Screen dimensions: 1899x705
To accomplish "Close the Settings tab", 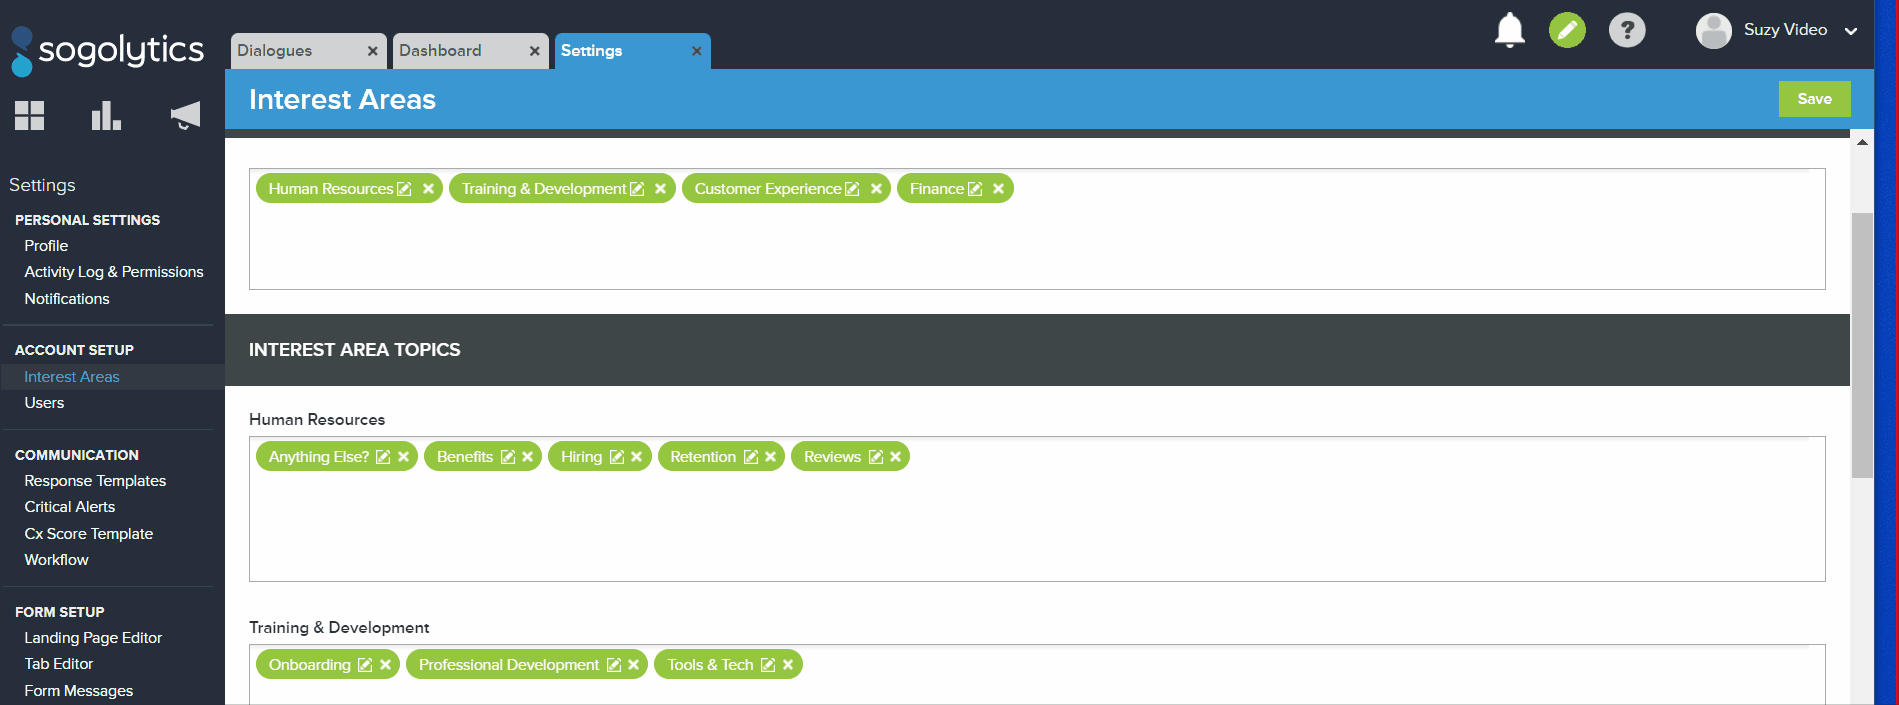I will coord(697,51).
